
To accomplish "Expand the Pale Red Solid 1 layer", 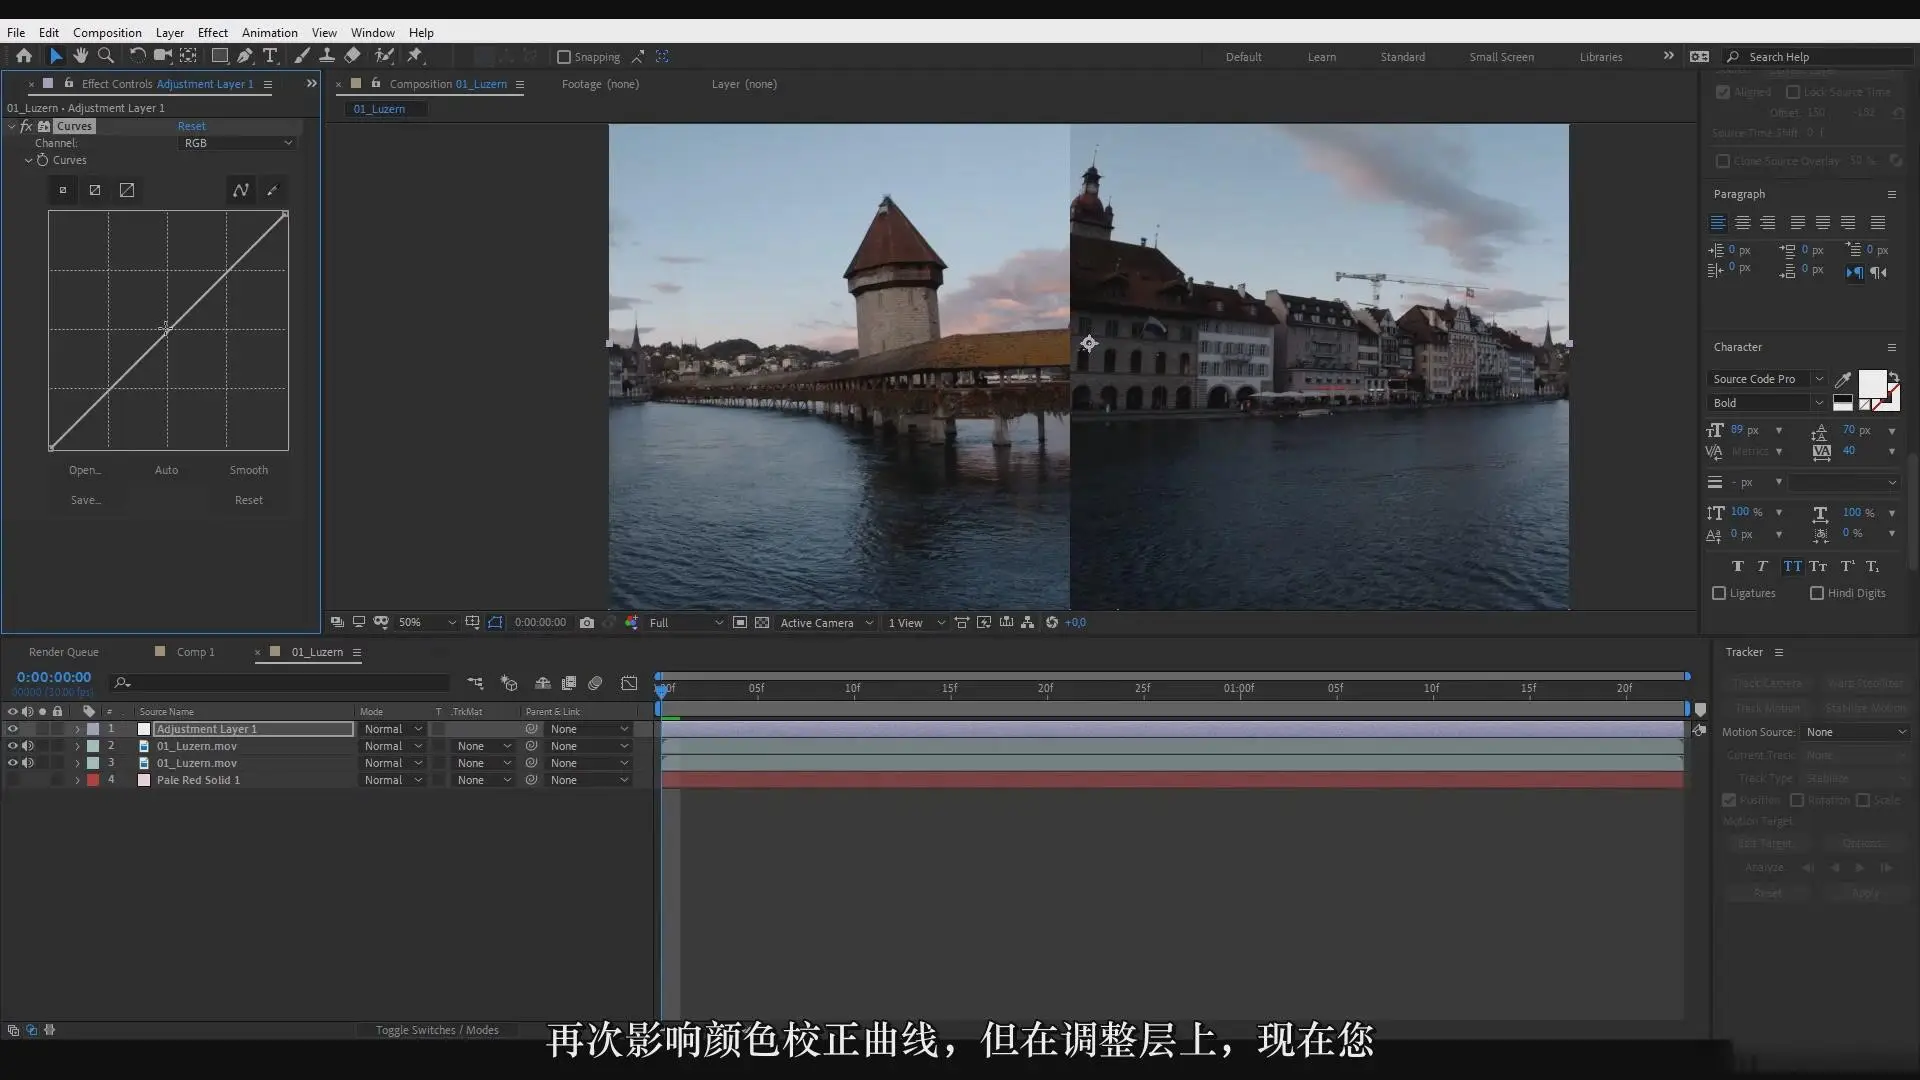I will [x=77, y=780].
